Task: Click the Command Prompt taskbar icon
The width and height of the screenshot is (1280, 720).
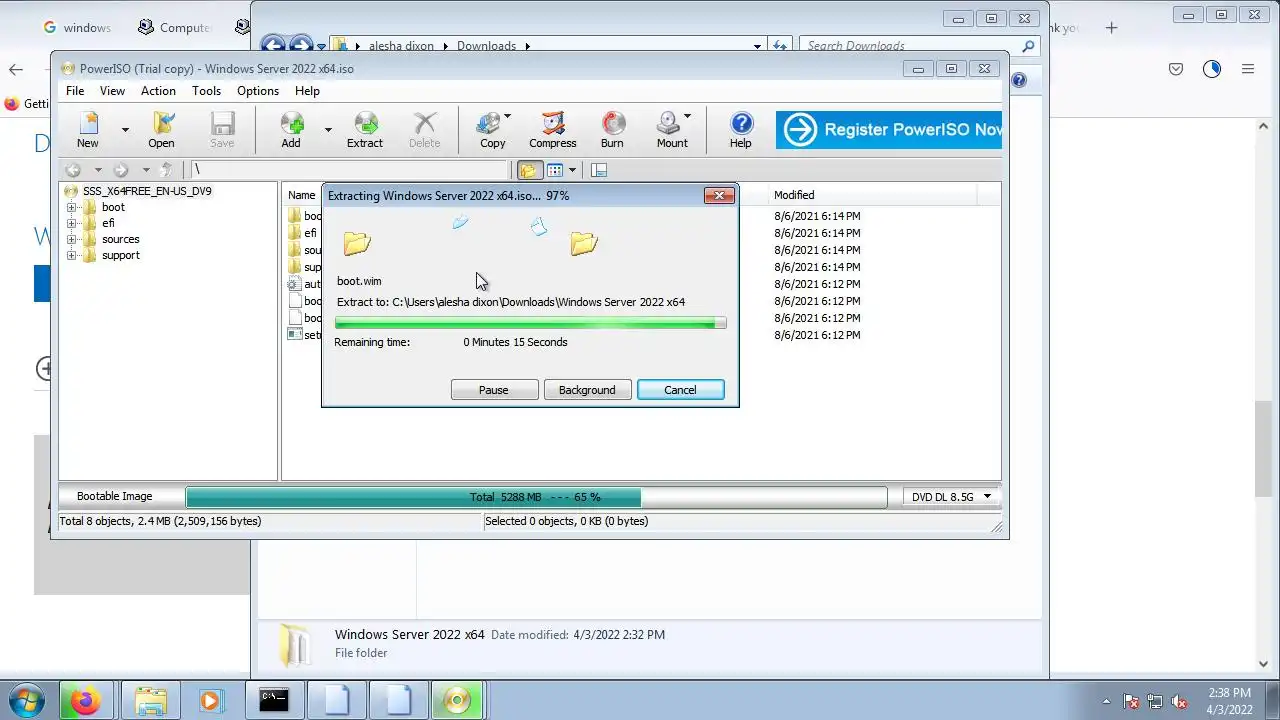Action: (273, 701)
